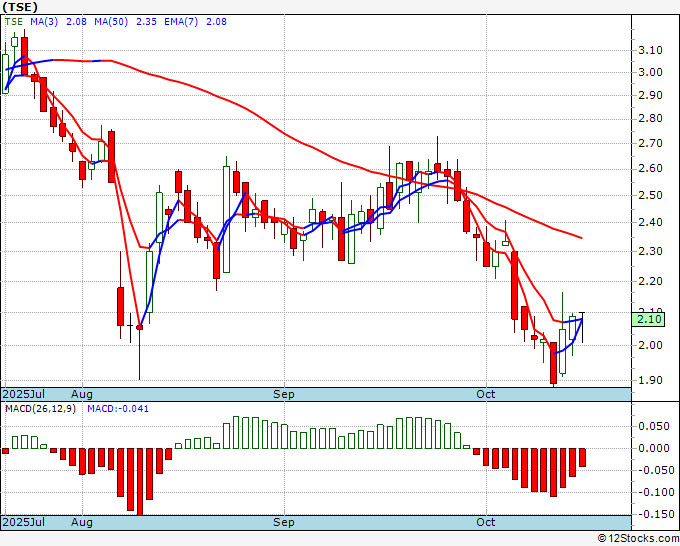Screen dimensions: 680x546
Task: Click the 3.10 price axis label
Action: pos(651,50)
